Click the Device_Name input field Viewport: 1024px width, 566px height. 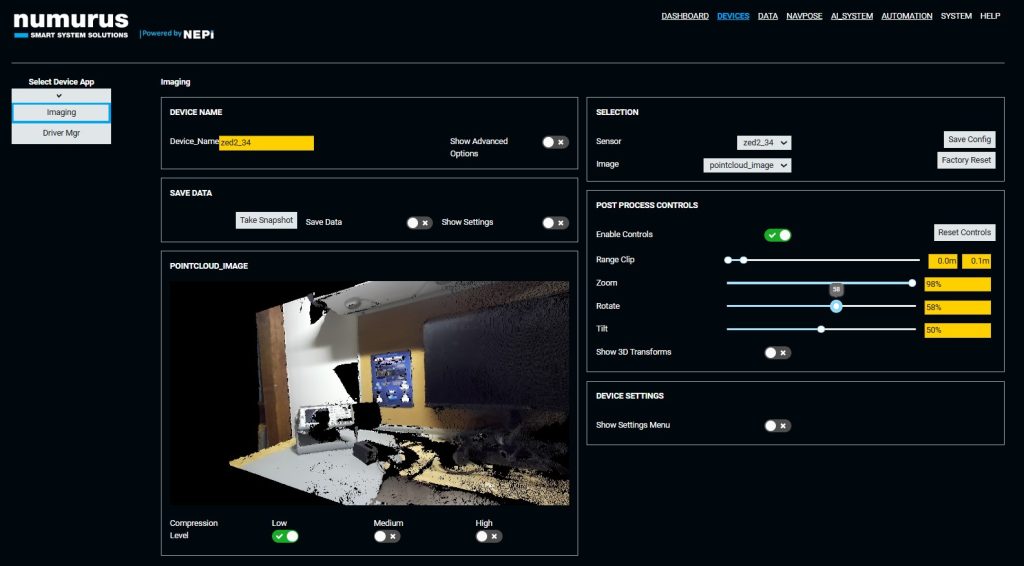(266, 143)
